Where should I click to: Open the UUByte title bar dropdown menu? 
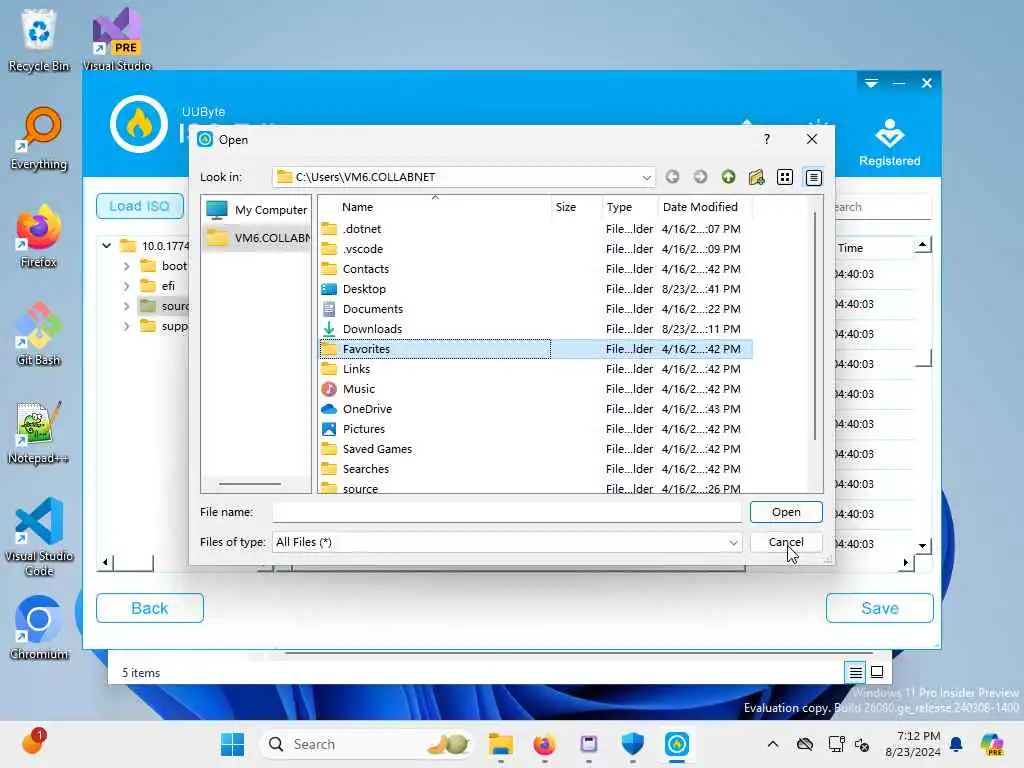(x=871, y=83)
